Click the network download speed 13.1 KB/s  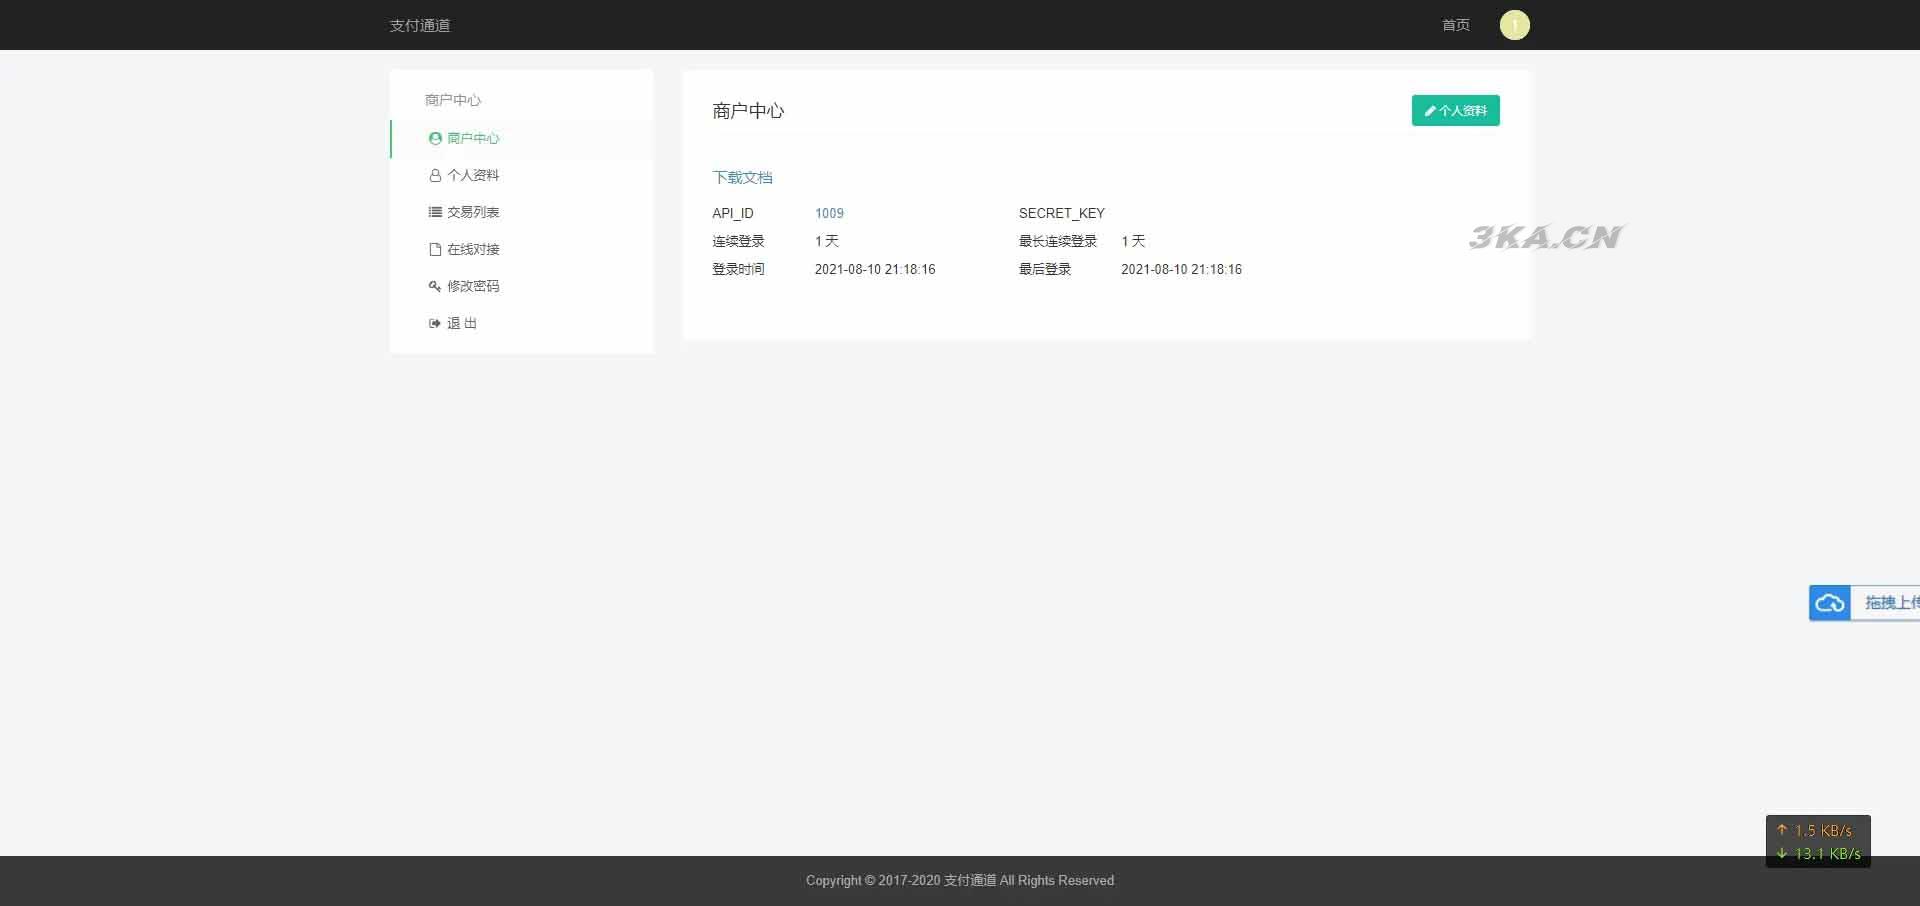pos(1827,853)
